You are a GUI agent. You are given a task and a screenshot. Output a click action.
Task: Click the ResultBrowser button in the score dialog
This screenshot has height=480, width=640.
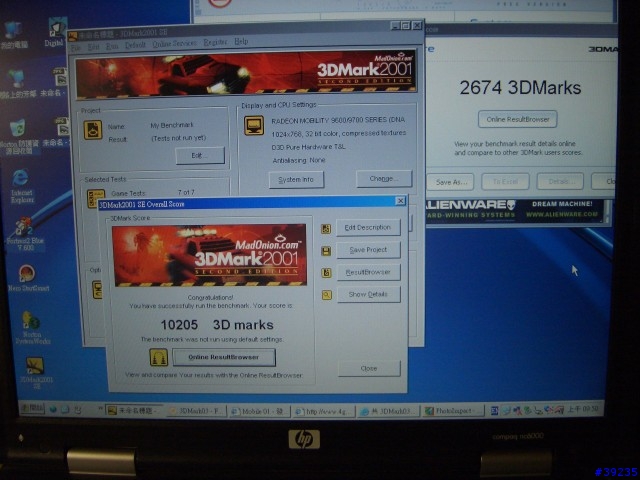369,272
